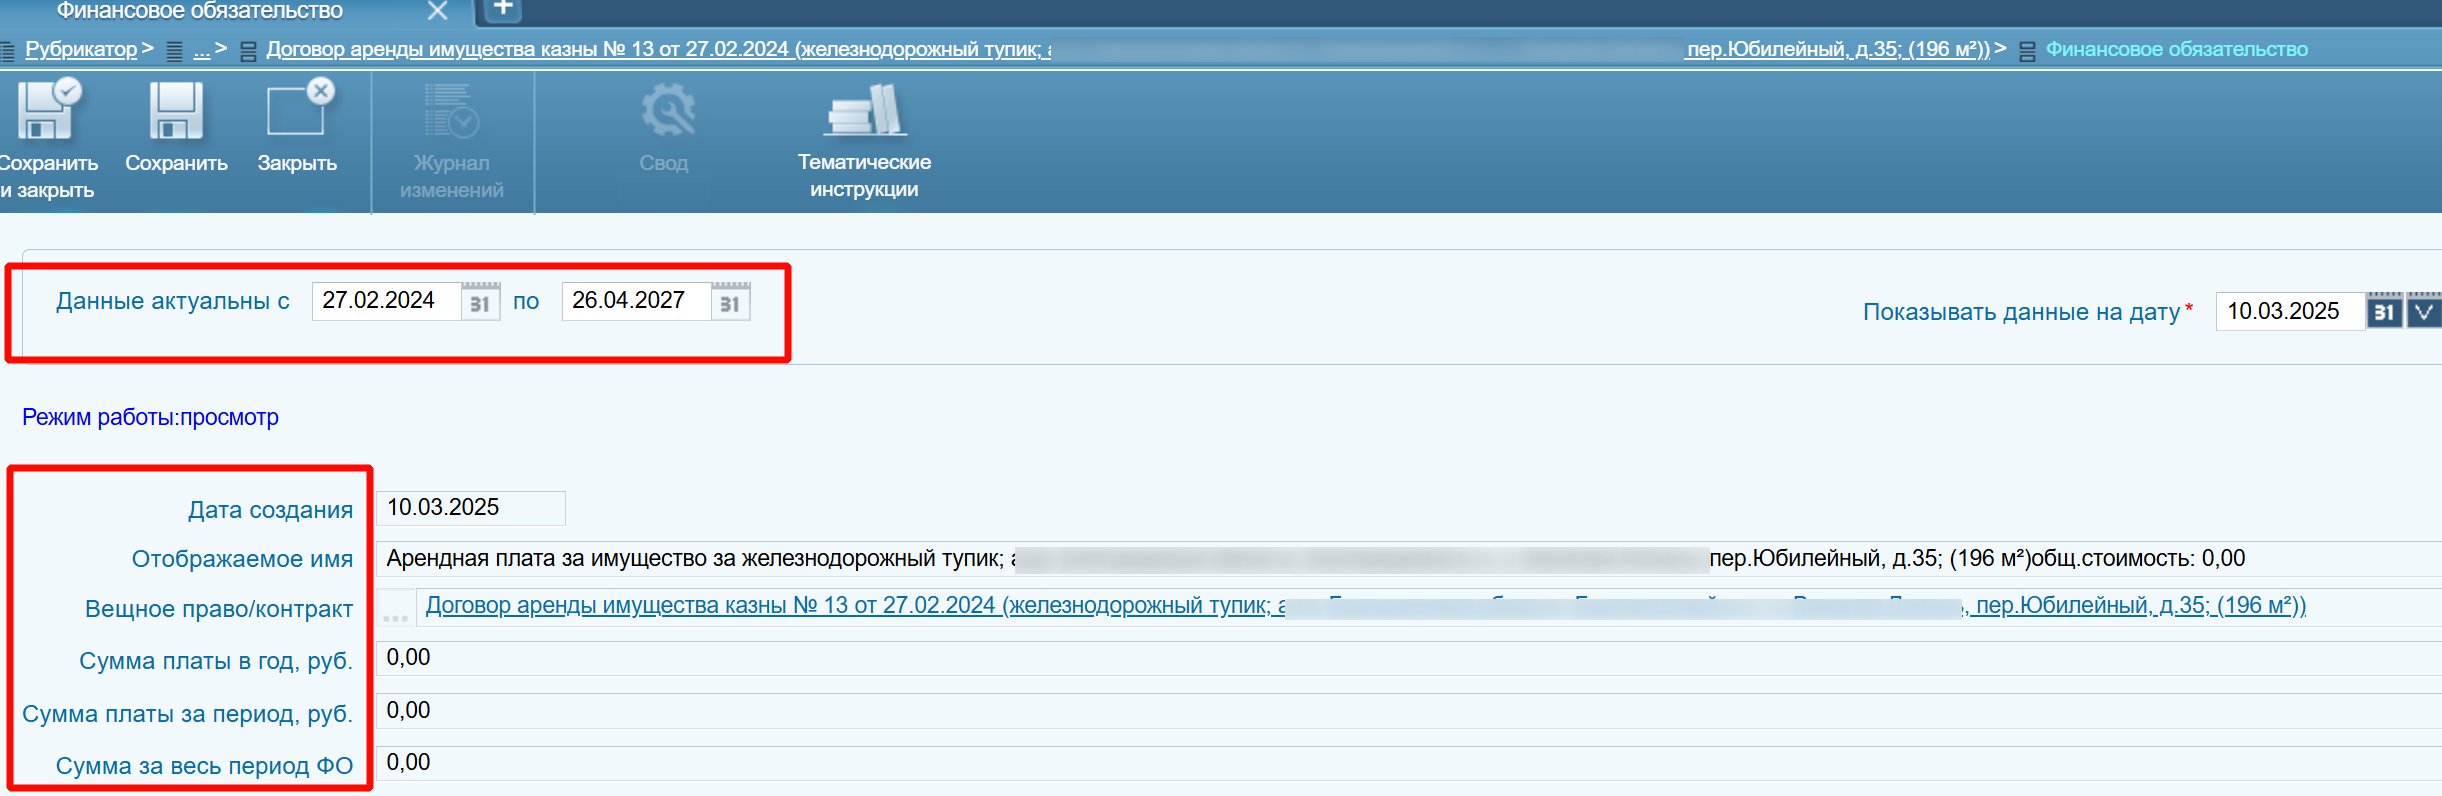Click the Закрыть toolbar icon
This screenshot has height=796, width=2442.
[x=297, y=112]
